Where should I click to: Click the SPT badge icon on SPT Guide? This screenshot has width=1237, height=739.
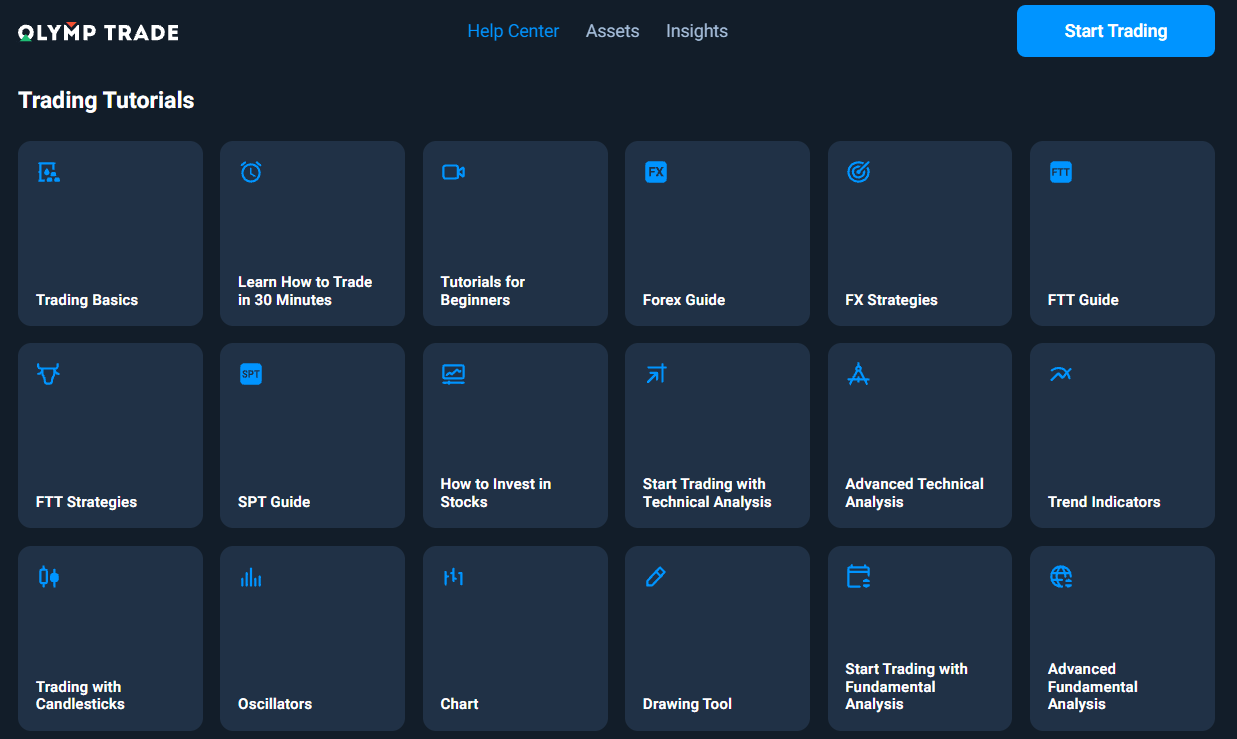coord(251,374)
